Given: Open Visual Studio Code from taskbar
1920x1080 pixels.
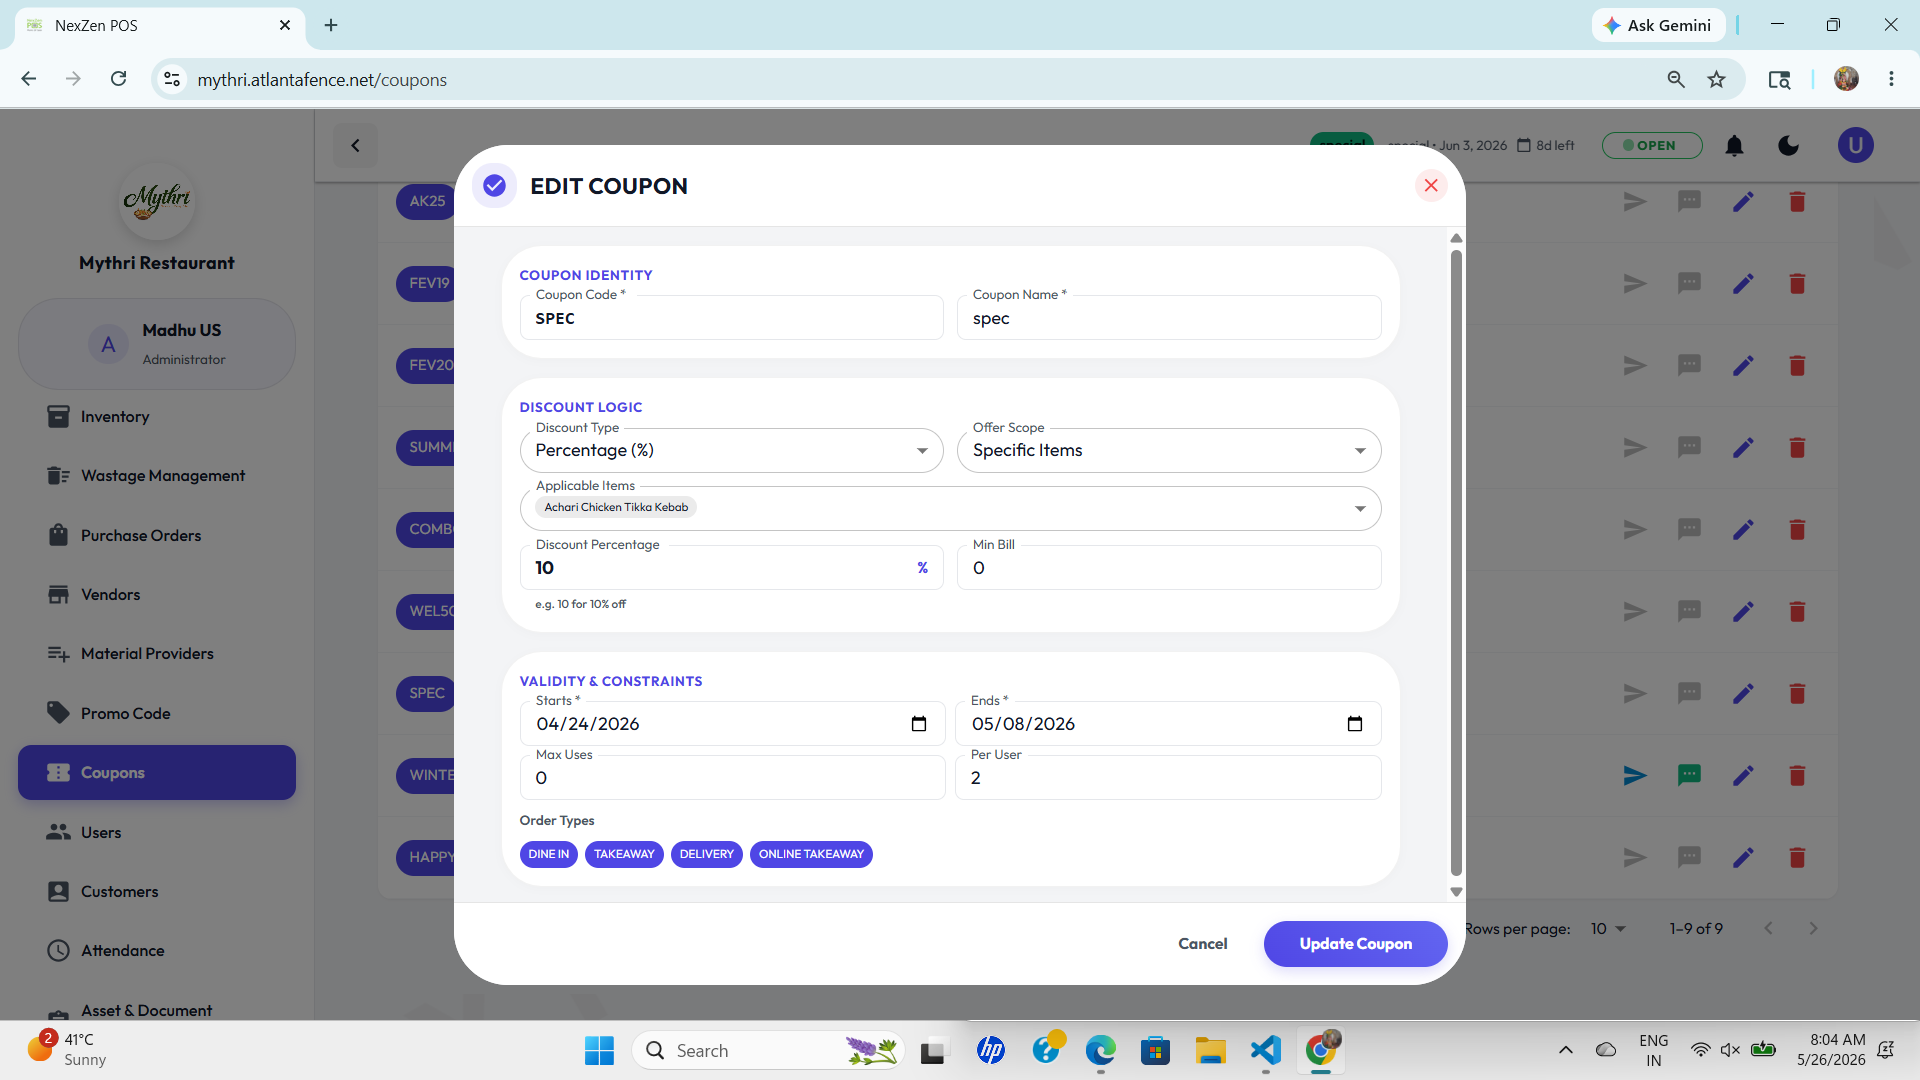Looking at the screenshot, I should (1265, 1050).
